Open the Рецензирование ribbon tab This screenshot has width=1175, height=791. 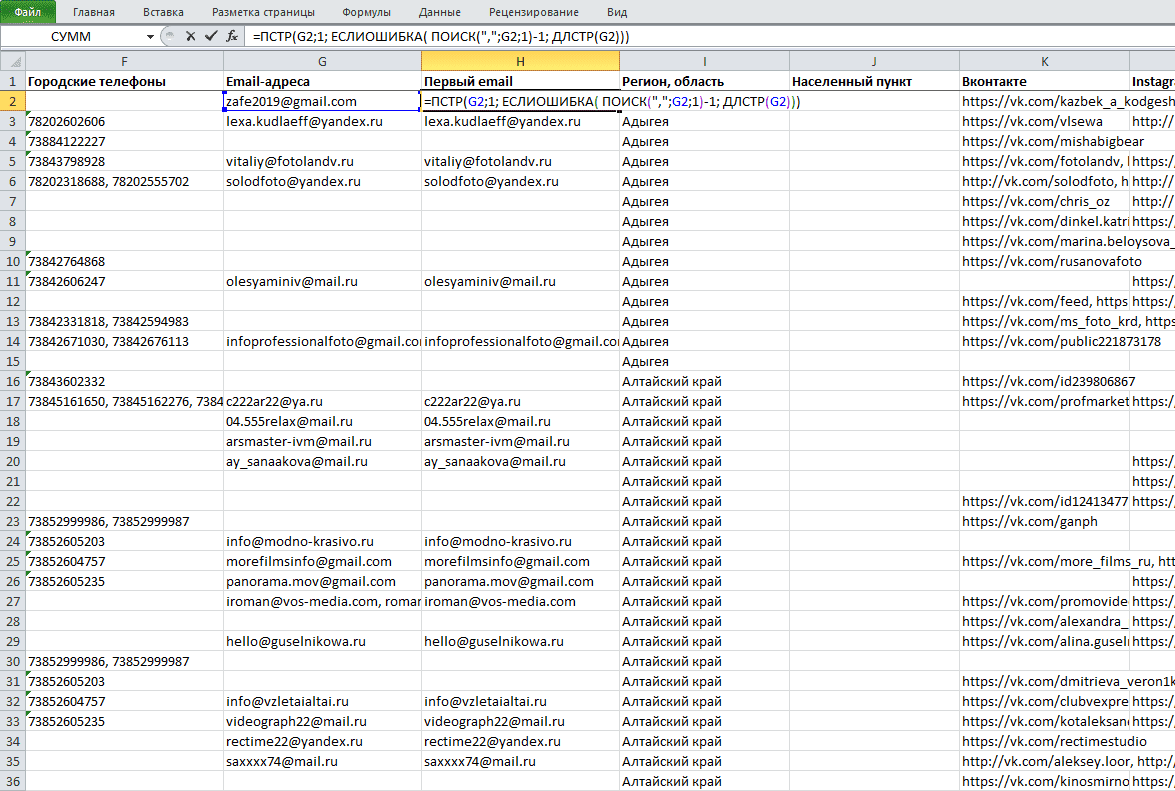[534, 12]
